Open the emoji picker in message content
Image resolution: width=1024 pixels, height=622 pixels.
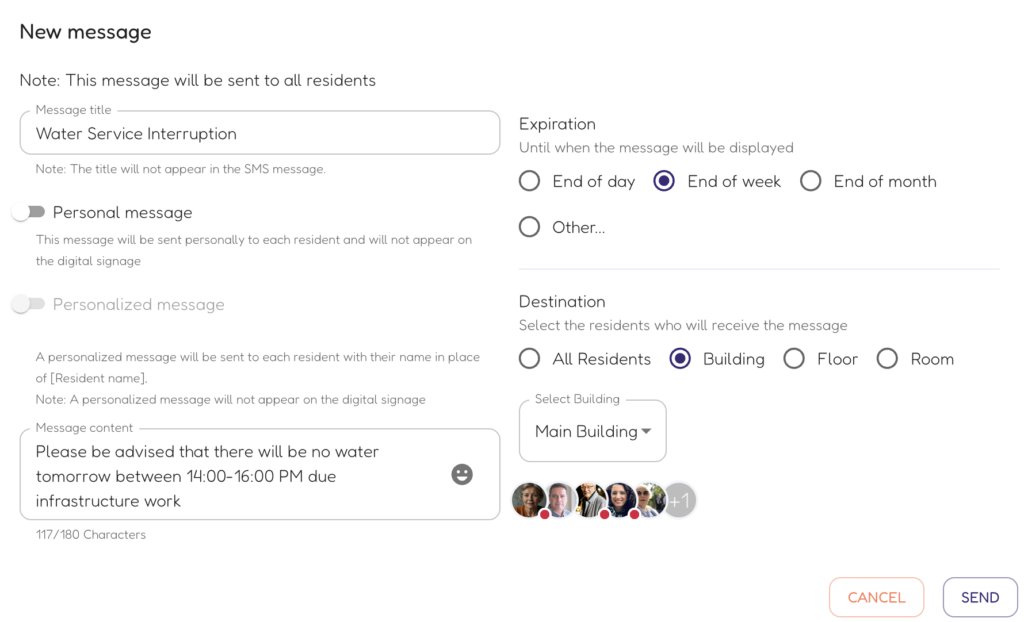(462, 474)
